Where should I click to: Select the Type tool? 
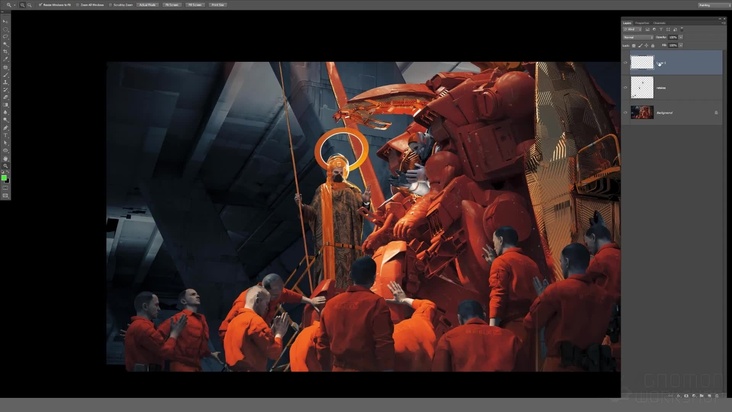[6, 135]
